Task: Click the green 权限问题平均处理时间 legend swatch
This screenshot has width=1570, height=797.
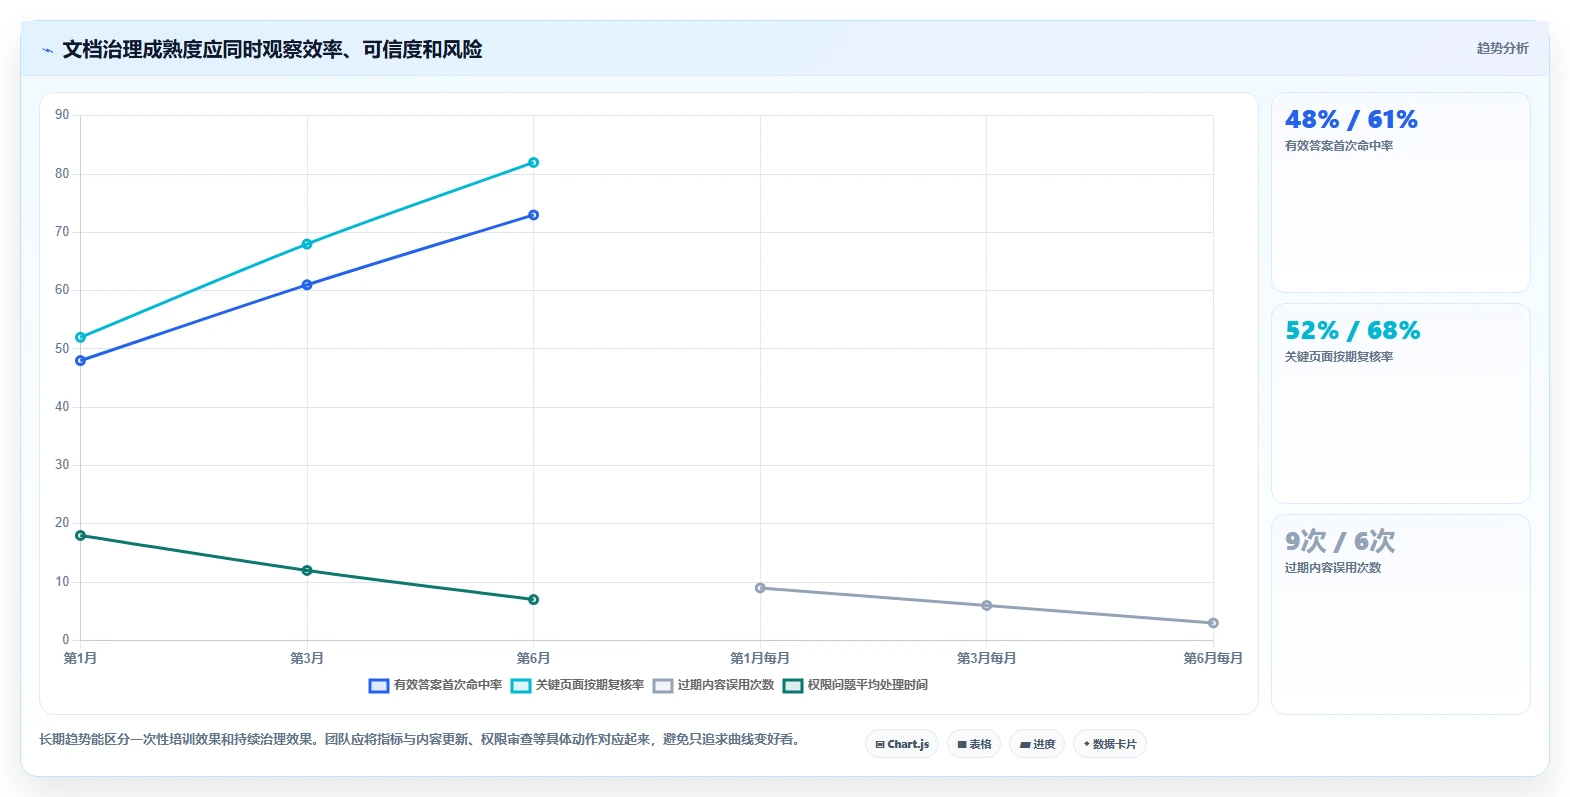Action: [x=793, y=685]
